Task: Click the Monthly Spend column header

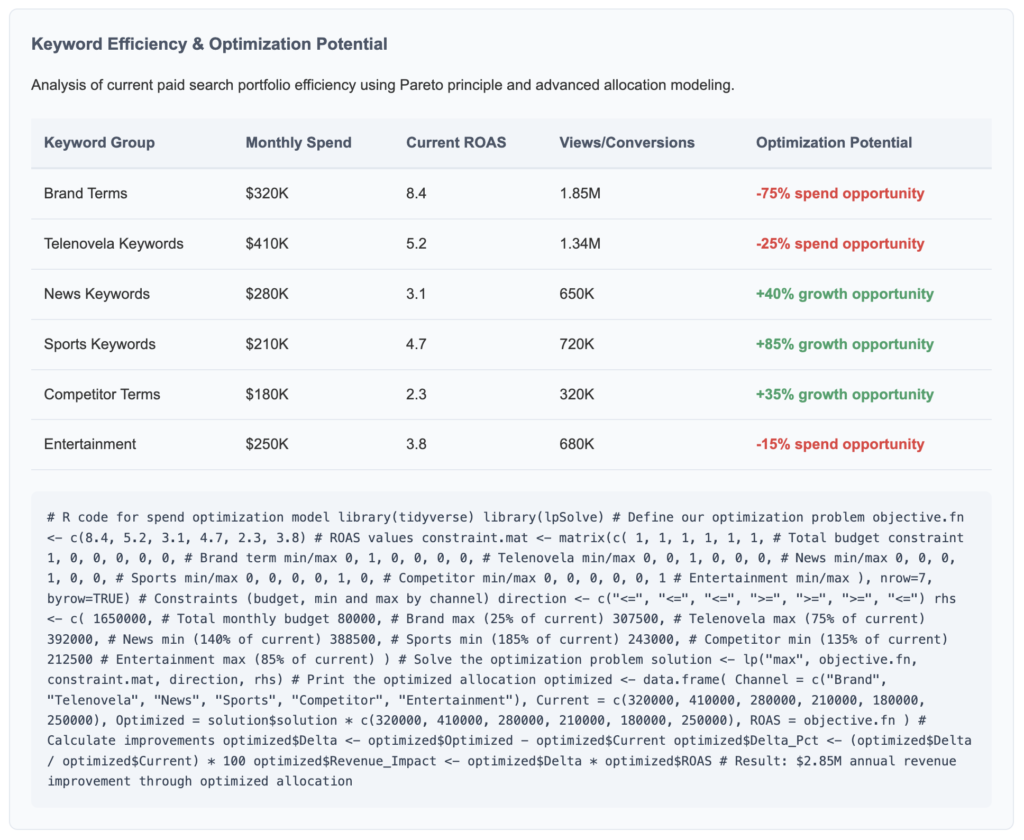Action: (x=298, y=142)
